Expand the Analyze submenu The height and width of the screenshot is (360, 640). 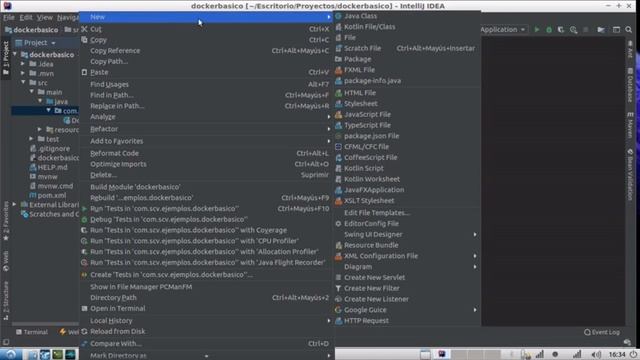[205, 117]
